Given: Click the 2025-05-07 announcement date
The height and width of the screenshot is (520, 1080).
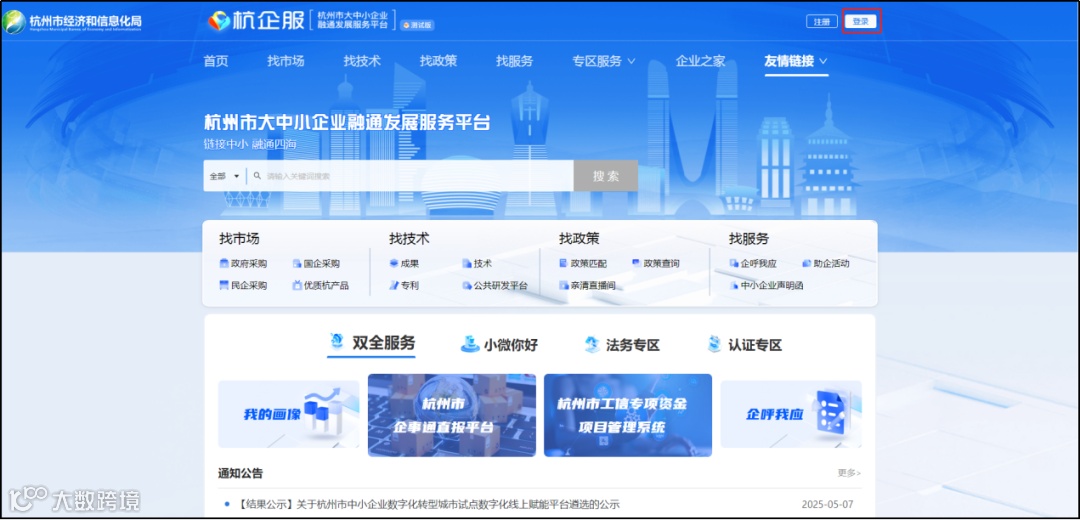Looking at the screenshot, I should (x=827, y=504).
